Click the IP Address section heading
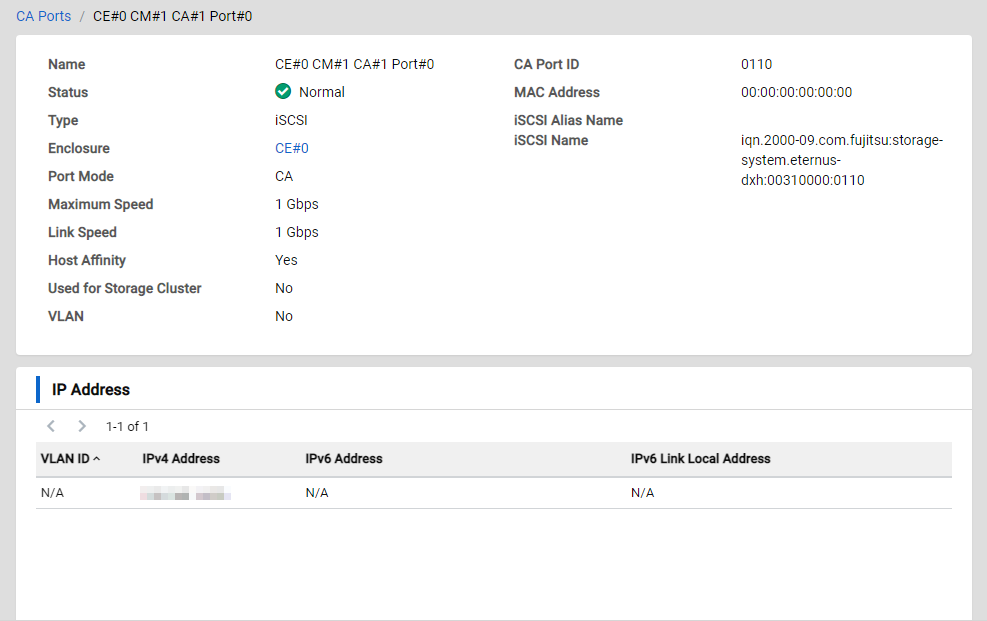The height and width of the screenshot is (621, 987). tap(91, 389)
